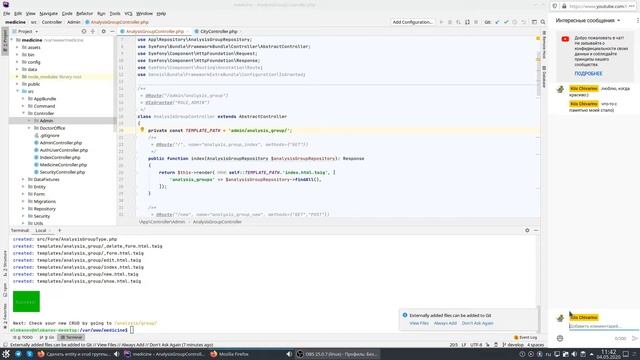Open the VCS menu
Screen dimensions: 640x360
coord(128,13)
